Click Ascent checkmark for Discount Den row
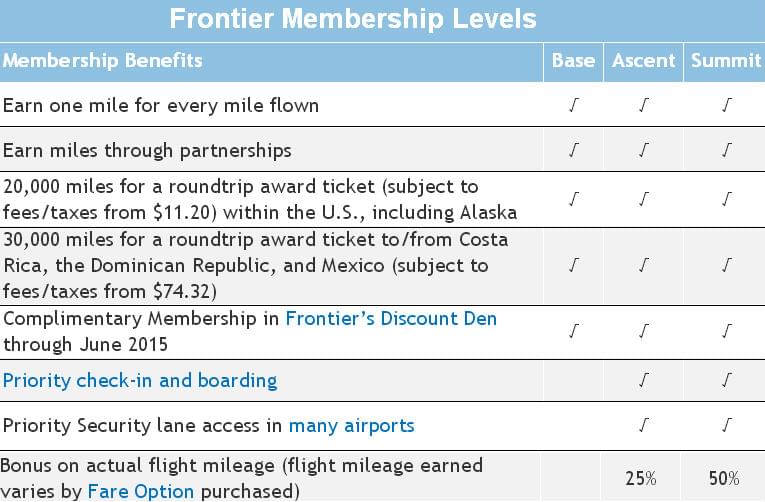The image size is (765, 502). (x=644, y=331)
